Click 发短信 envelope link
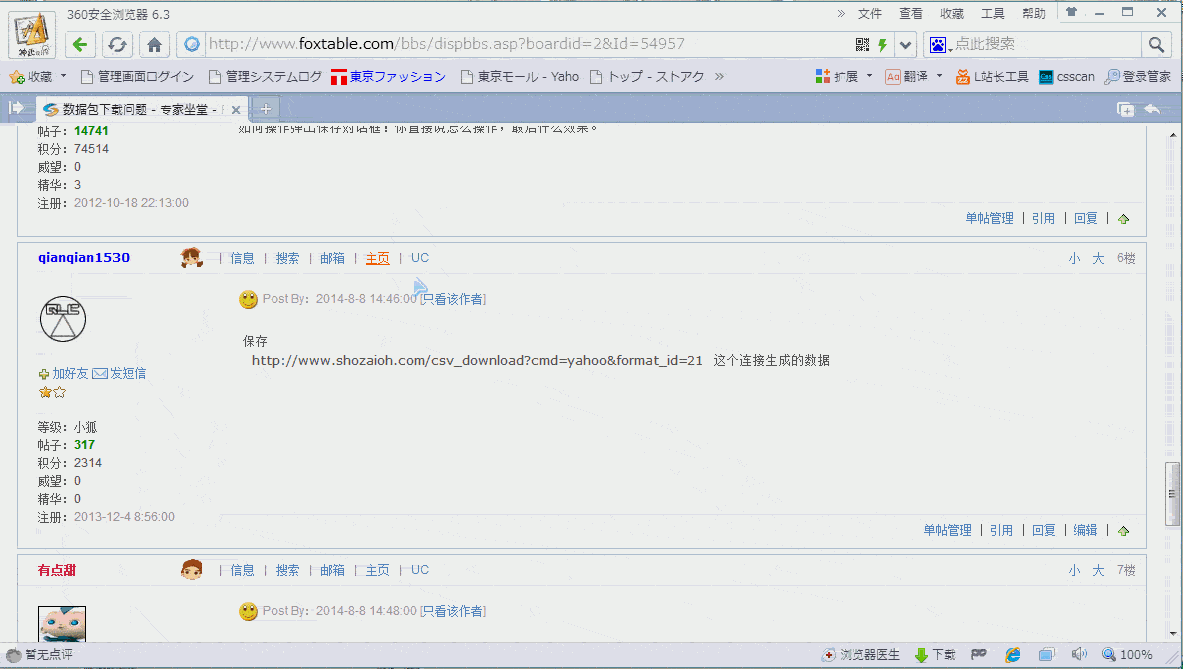 pos(119,373)
